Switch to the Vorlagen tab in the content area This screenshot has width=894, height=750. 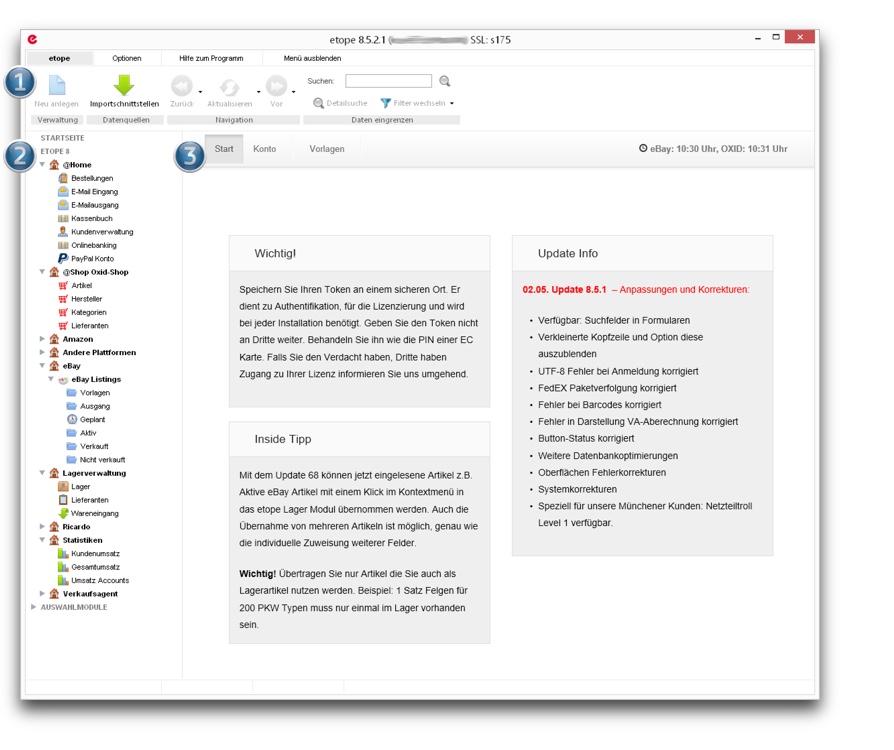click(x=327, y=149)
